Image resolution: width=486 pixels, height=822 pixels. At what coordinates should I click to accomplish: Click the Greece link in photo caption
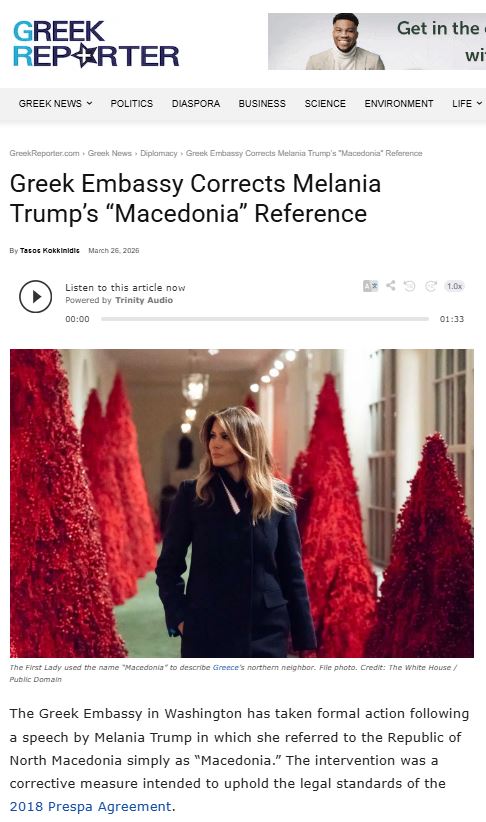click(x=225, y=667)
